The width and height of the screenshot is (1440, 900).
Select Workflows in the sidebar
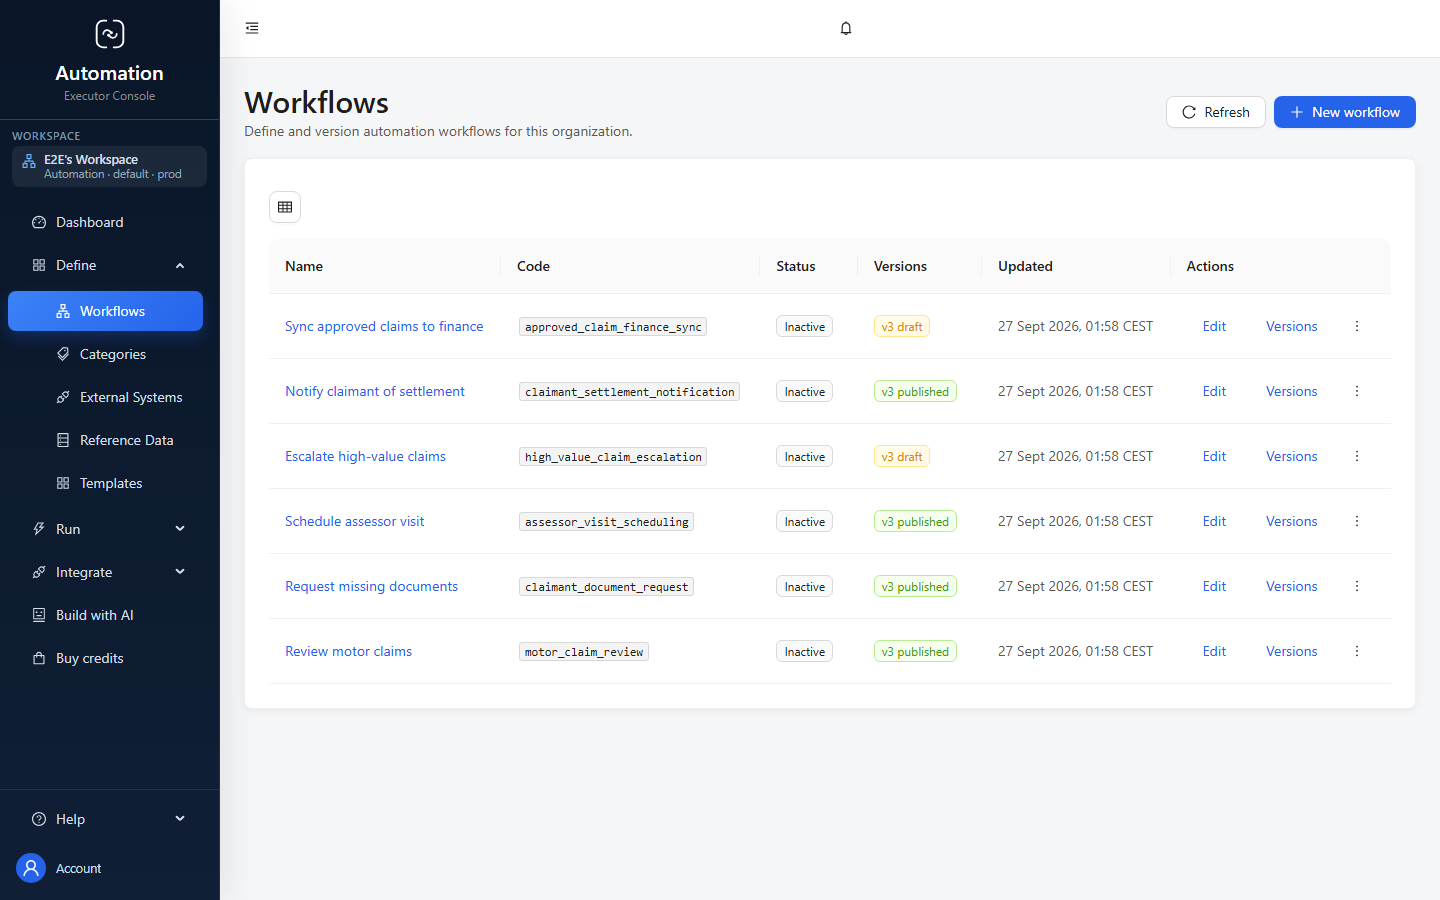tap(105, 311)
